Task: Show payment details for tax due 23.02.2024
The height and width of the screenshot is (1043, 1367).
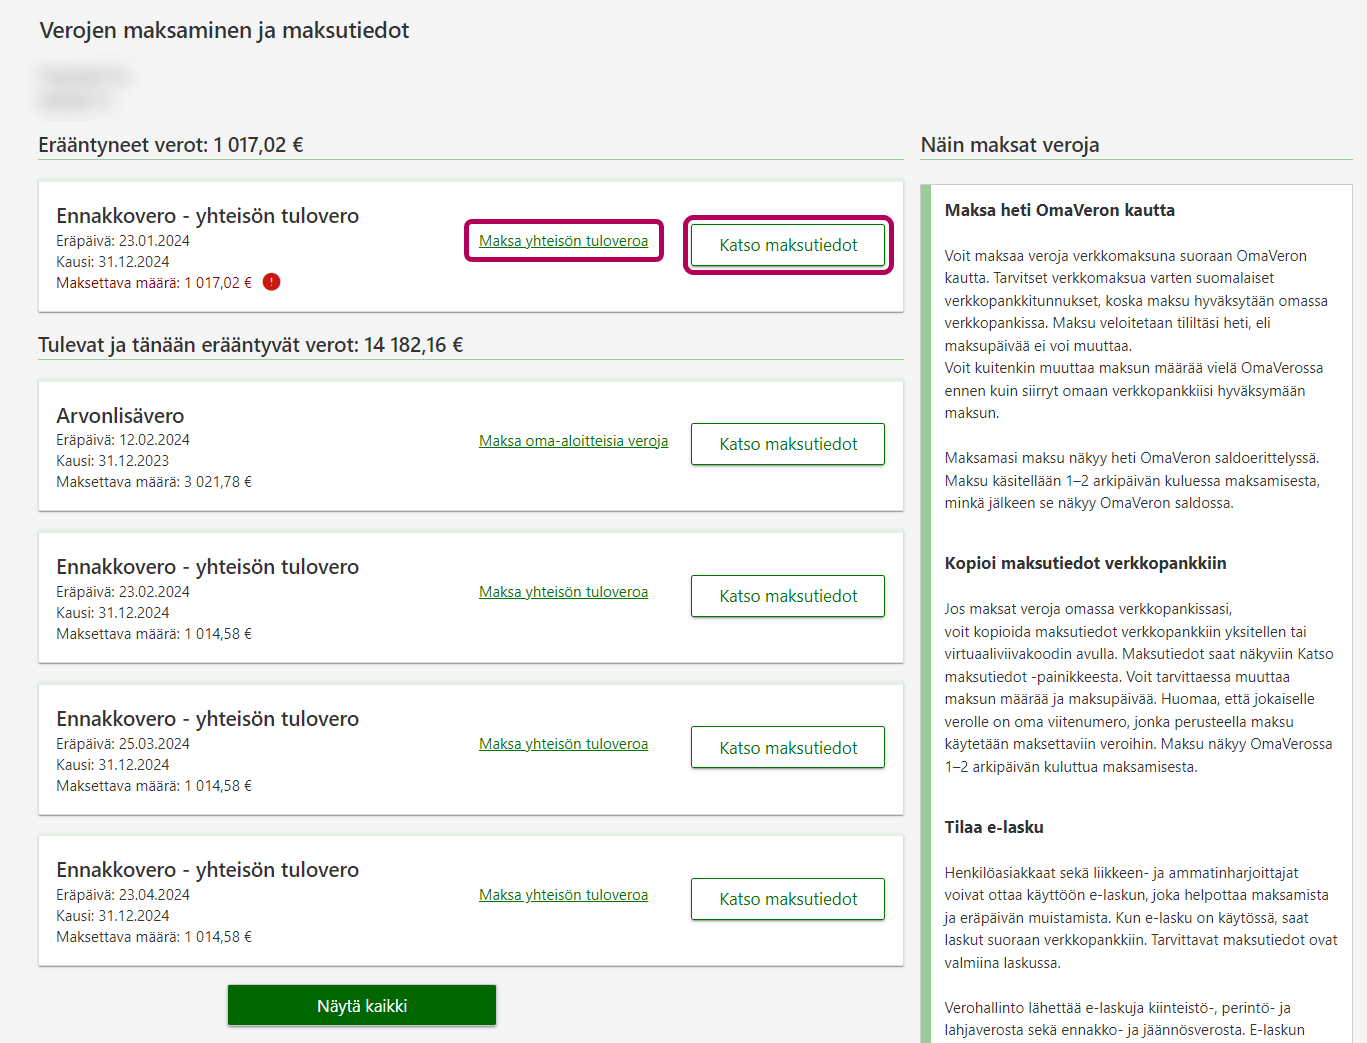Action: point(788,596)
